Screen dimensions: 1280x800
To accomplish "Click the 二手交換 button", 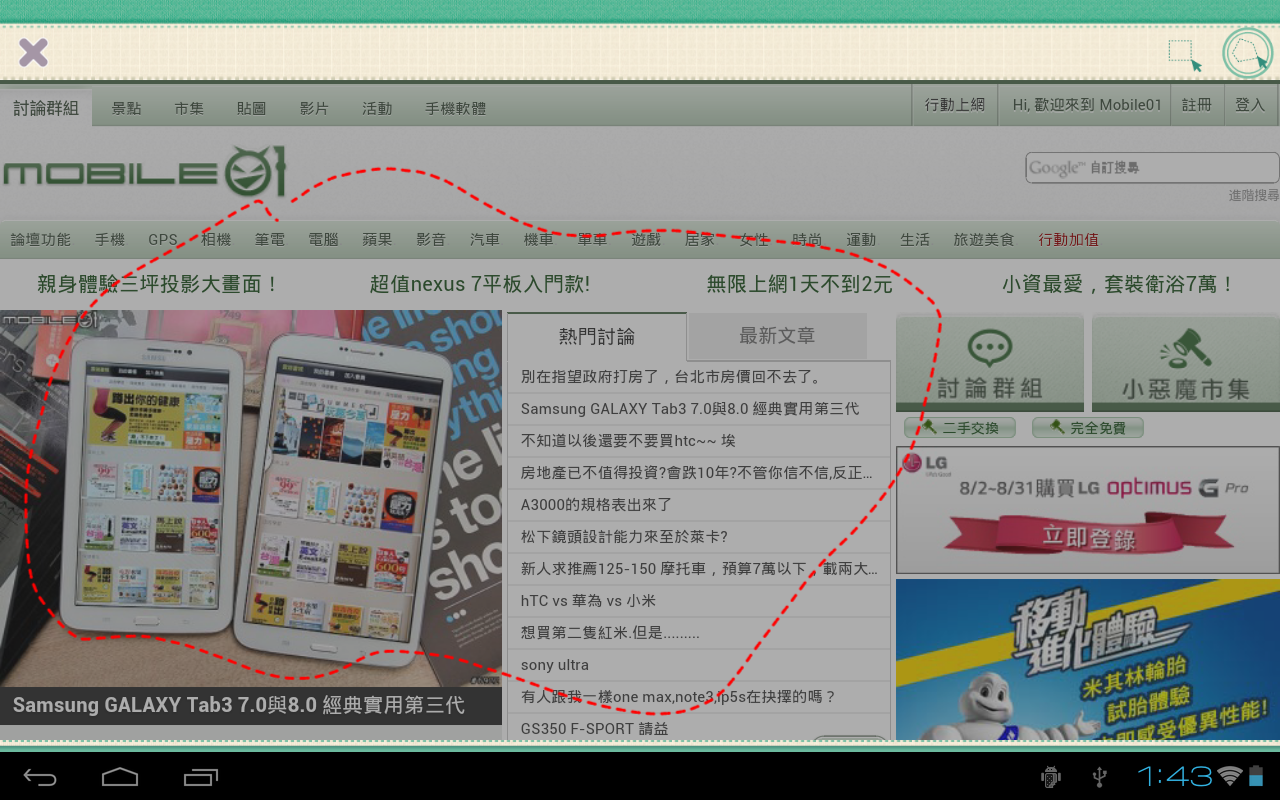I will coord(959,428).
